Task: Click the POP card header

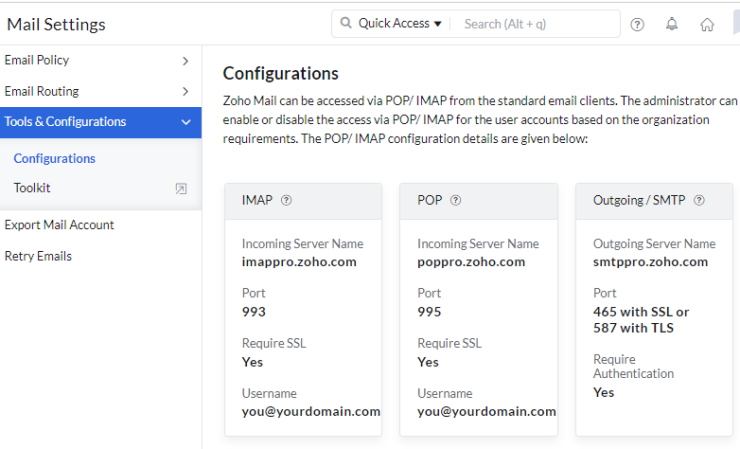Action: click(x=479, y=201)
